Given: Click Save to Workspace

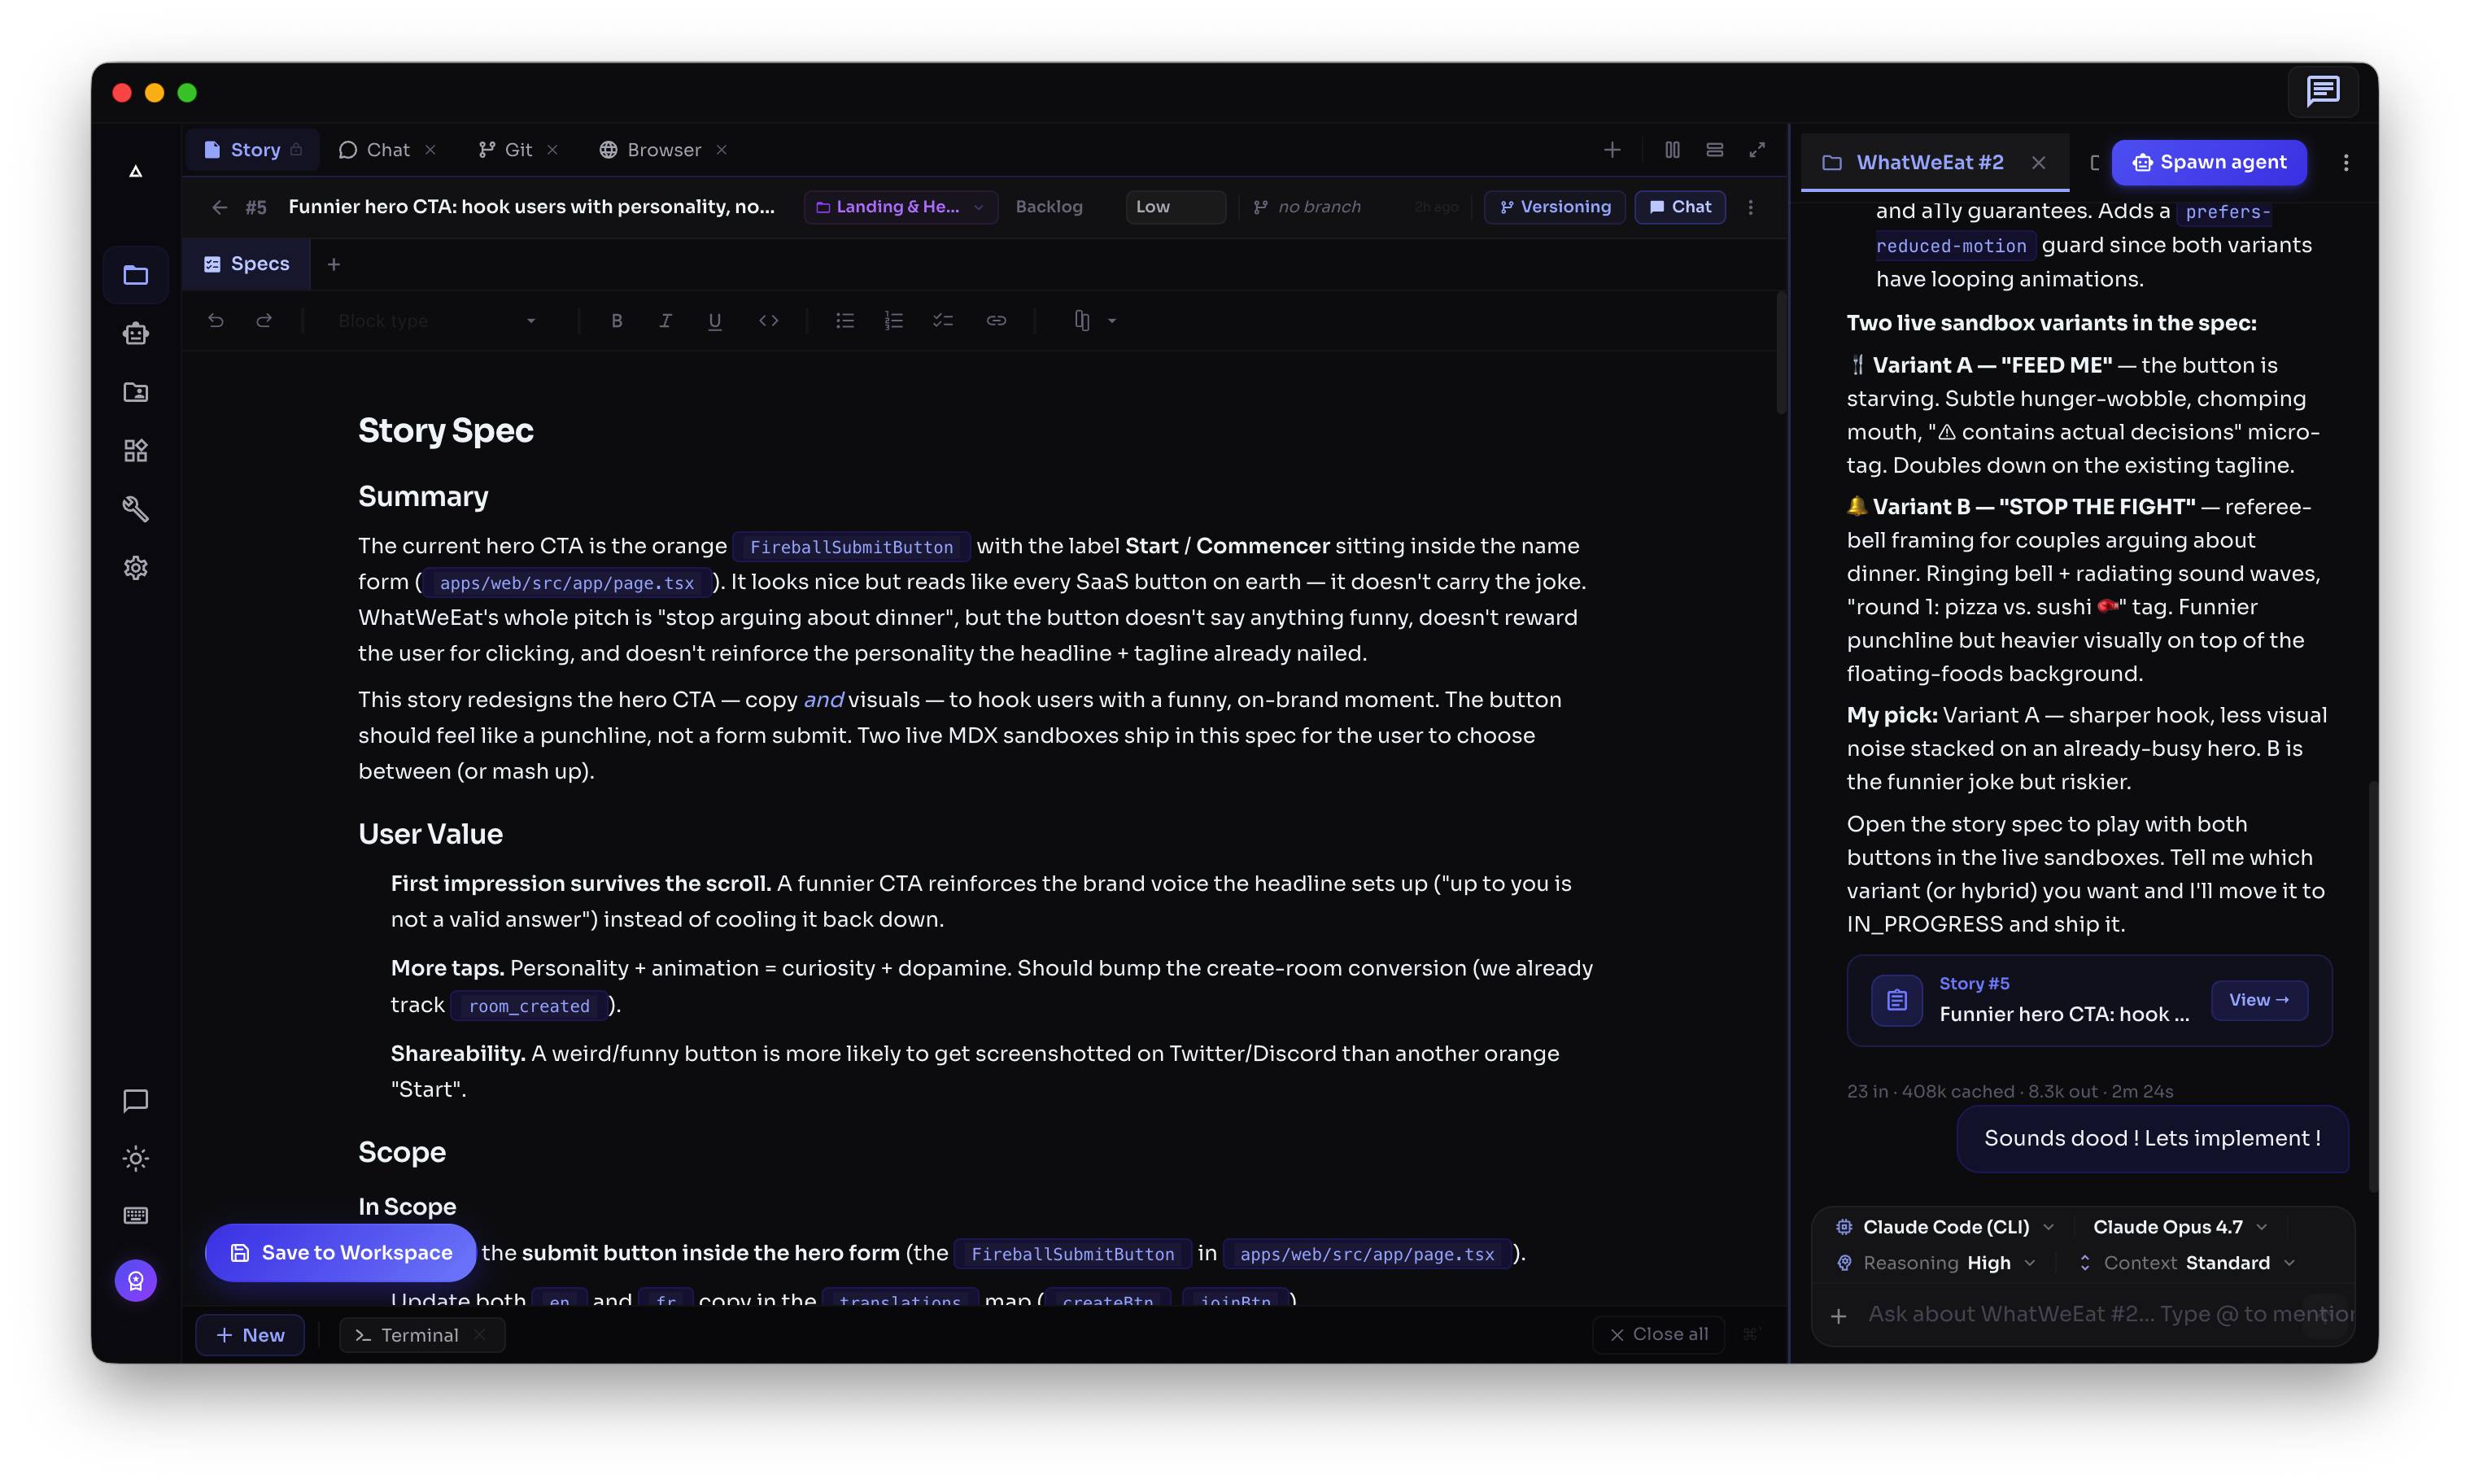Looking at the screenshot, I should (341, 1253).
